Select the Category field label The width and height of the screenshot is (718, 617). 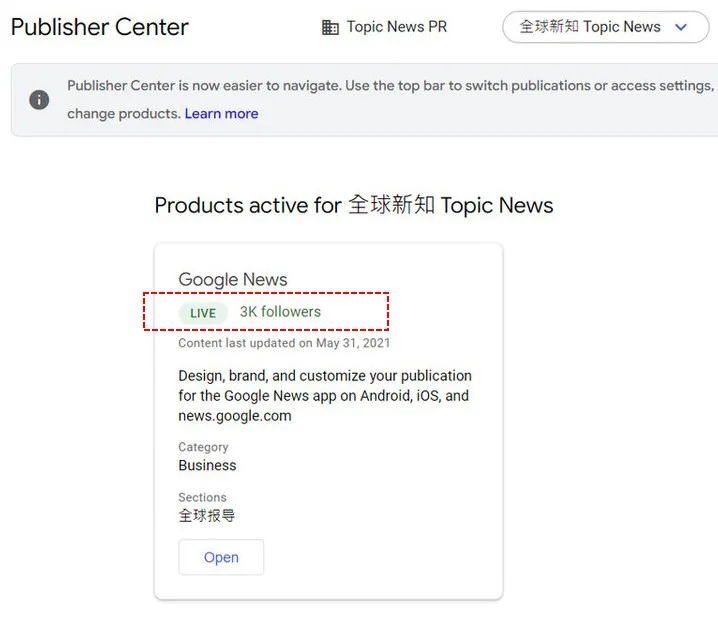pyautogui.click(x=203, y=447)
